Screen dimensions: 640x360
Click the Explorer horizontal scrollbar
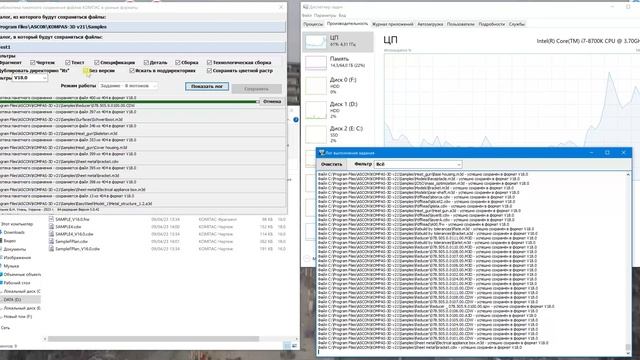click(x=153, y=339)
